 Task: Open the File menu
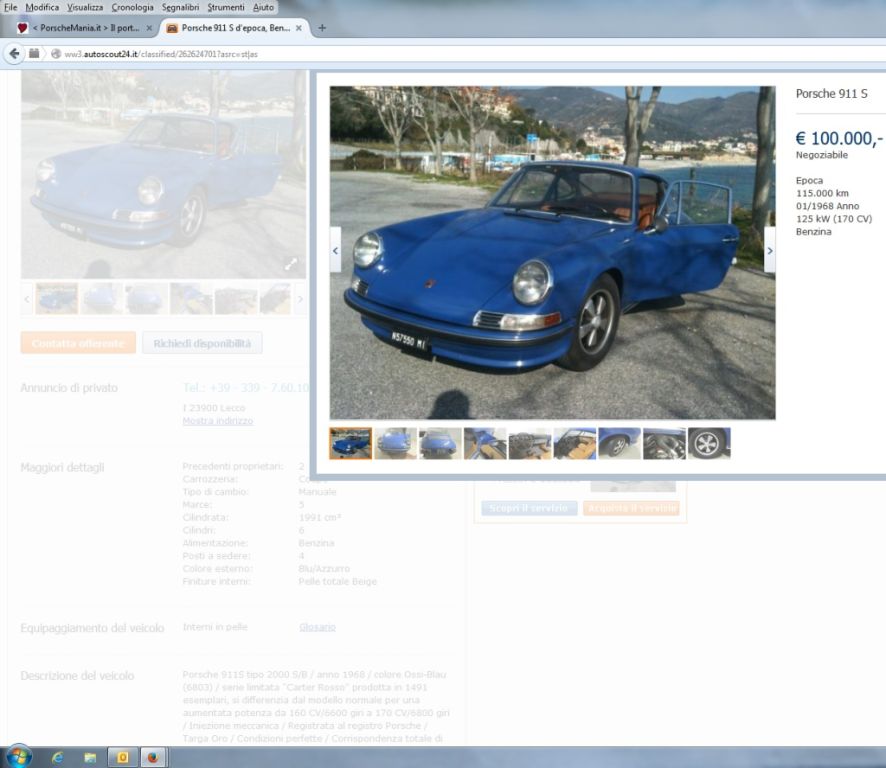(10, 7)
